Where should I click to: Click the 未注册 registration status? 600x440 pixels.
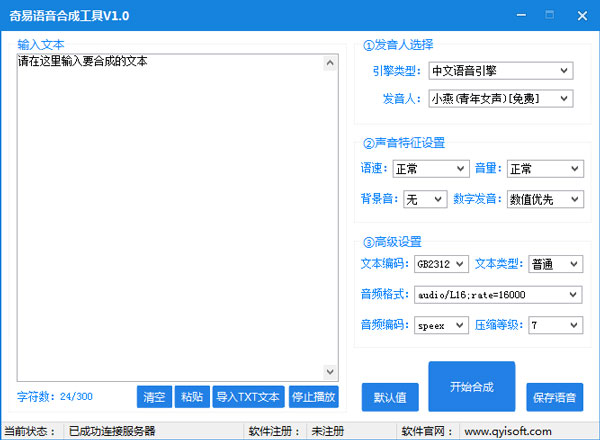click(x=328, y=432)
